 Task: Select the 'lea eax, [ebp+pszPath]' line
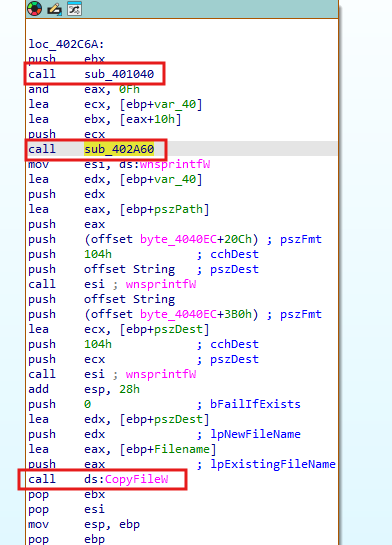(119, 209)
